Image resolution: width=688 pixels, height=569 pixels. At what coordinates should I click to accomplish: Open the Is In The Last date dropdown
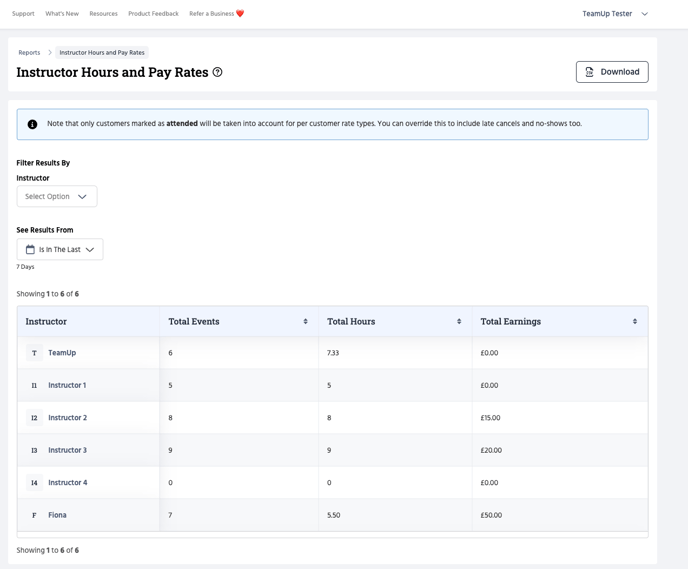tap(60, 250)
